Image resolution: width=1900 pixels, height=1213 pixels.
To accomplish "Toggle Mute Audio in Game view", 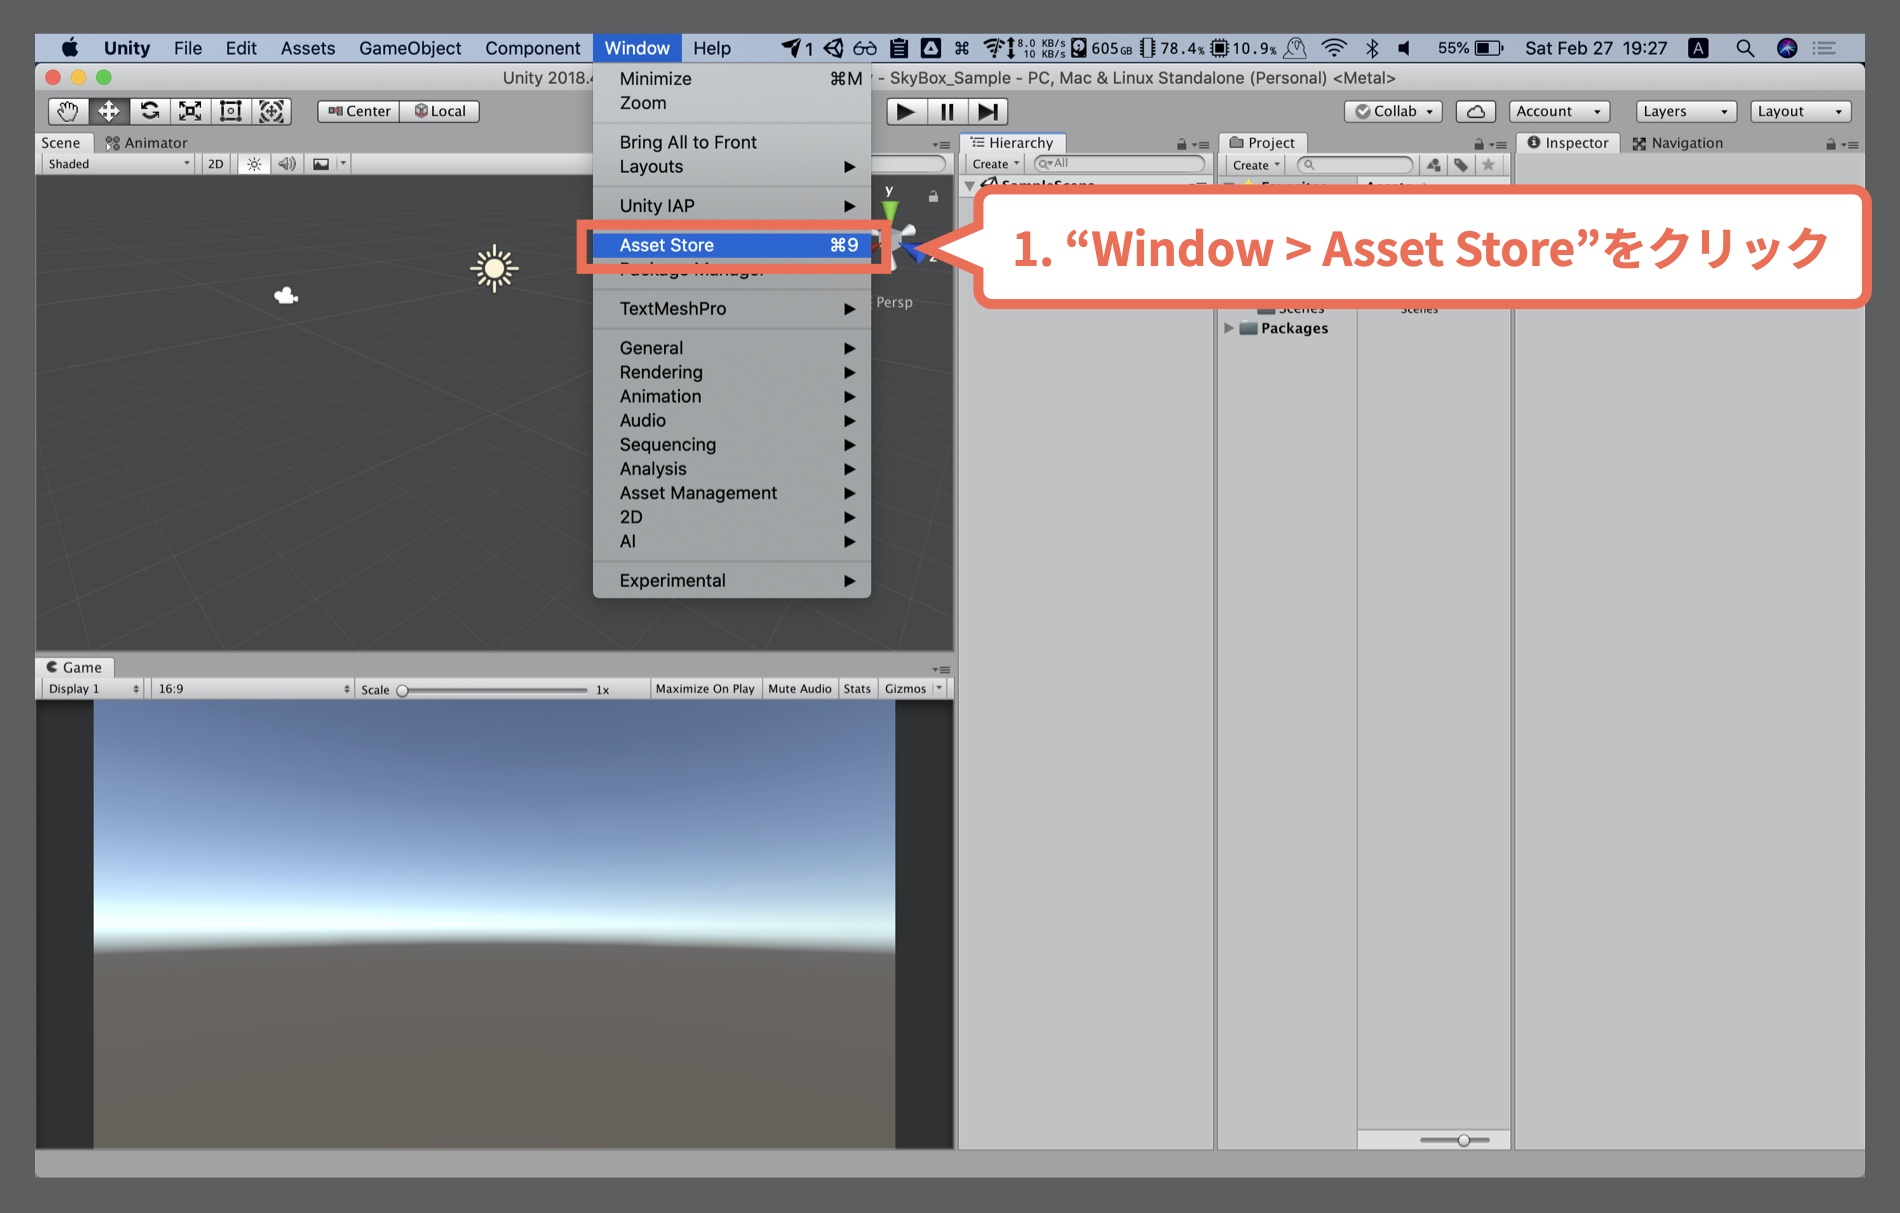I will tap(800, 689).
